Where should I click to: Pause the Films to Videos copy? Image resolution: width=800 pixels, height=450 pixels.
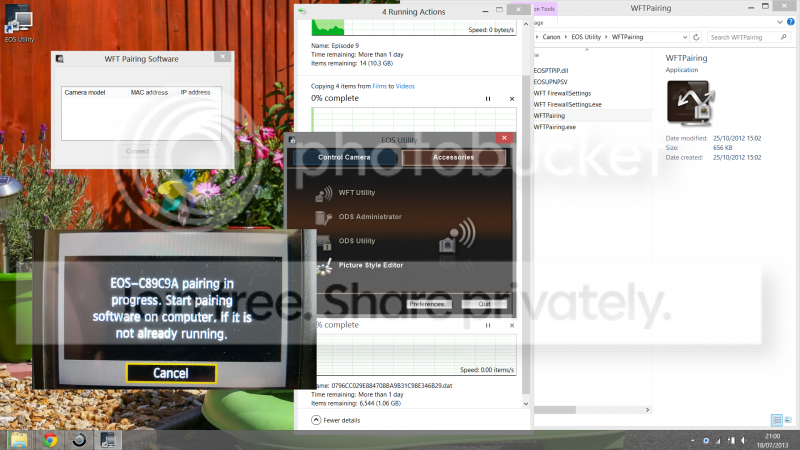[488, 98]
